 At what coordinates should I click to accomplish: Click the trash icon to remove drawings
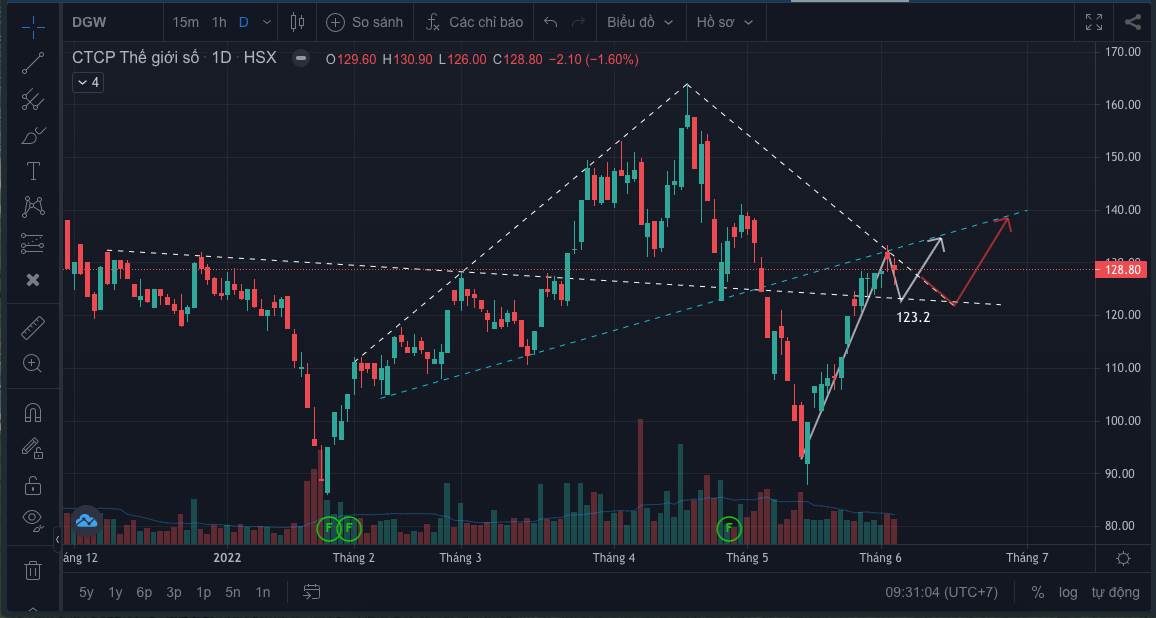(33, 570)
